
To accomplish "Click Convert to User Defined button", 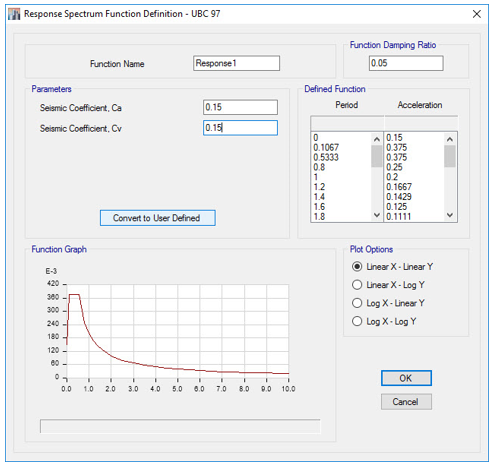I will (x=158, y=218).
